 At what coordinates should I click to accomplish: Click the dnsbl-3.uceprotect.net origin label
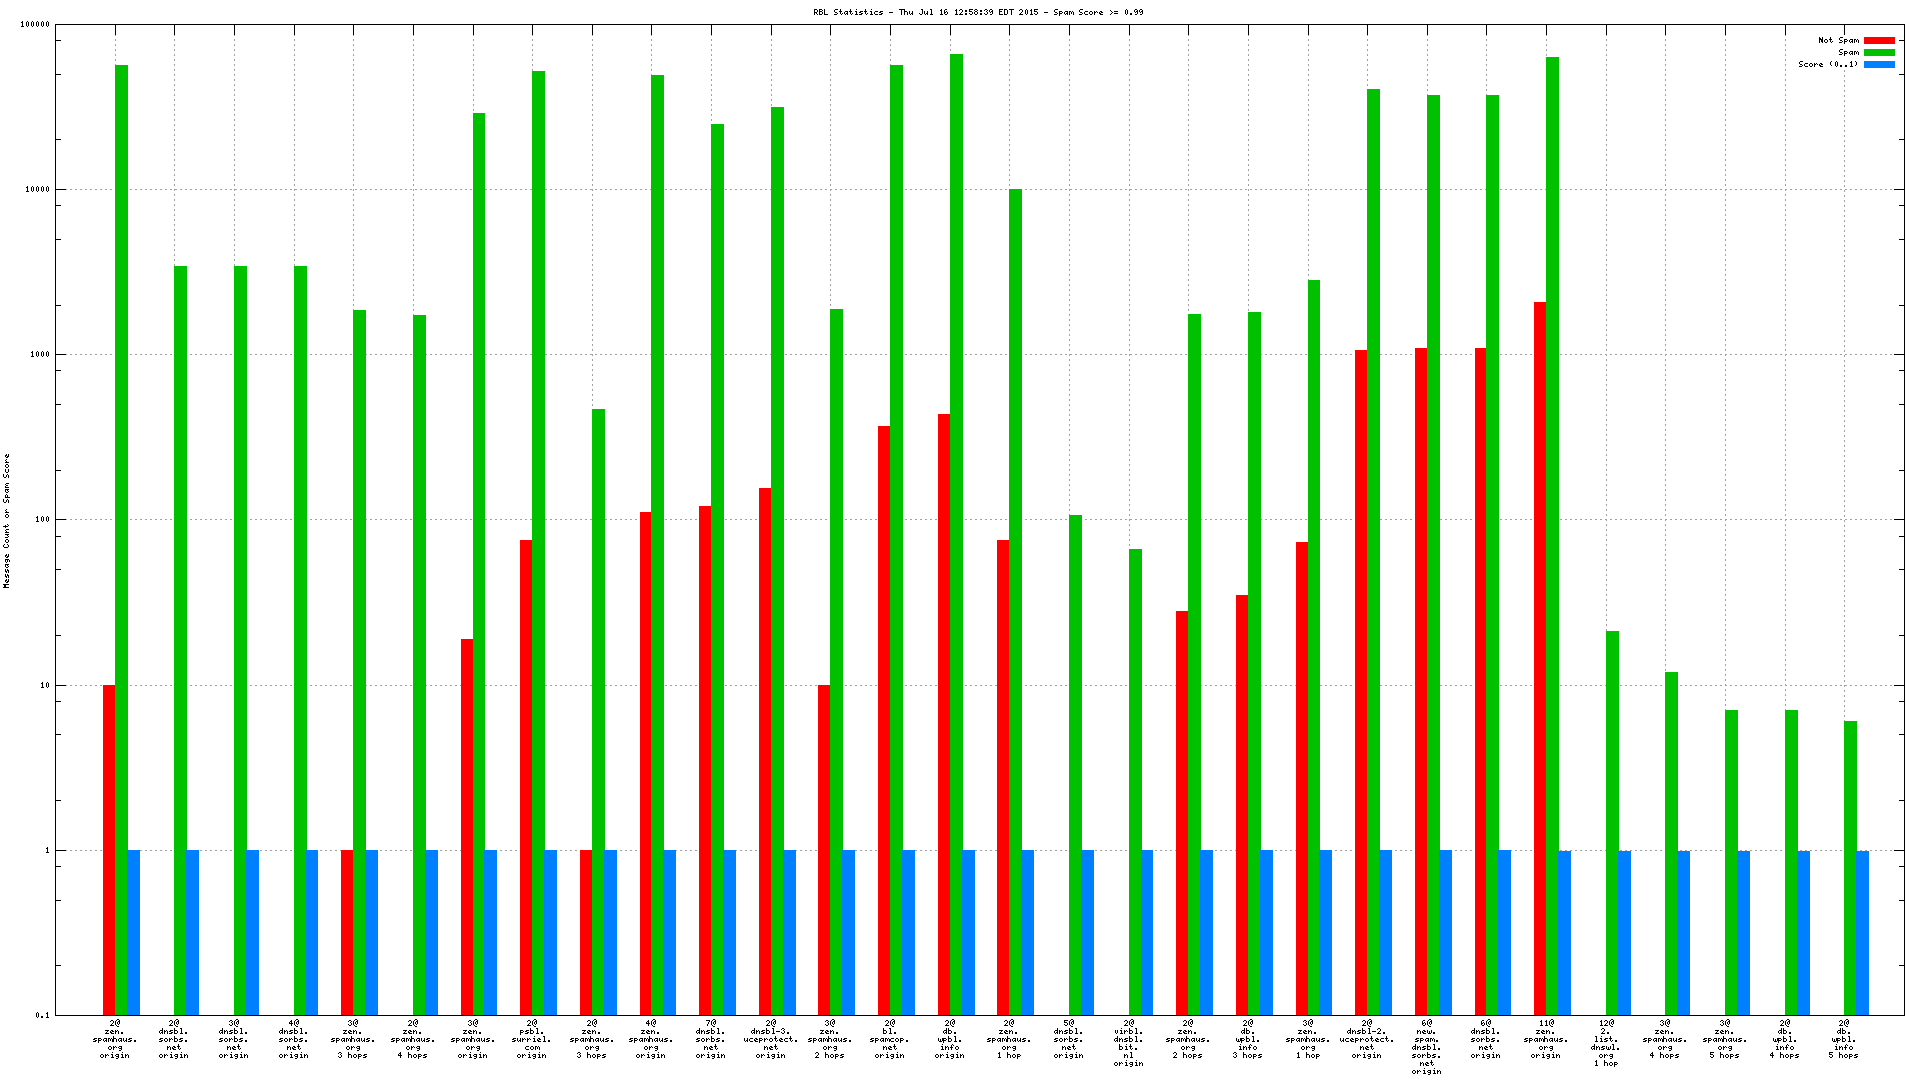pyautogui.click(x=771, y=1039)
